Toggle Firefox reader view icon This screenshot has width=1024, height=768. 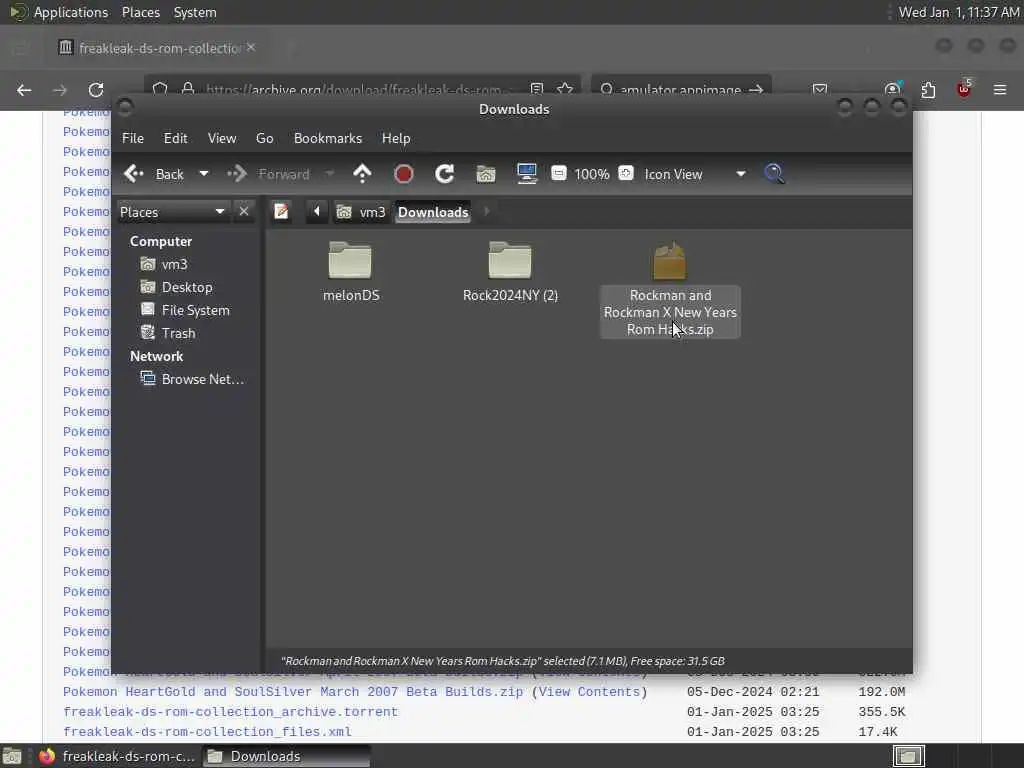537,89
